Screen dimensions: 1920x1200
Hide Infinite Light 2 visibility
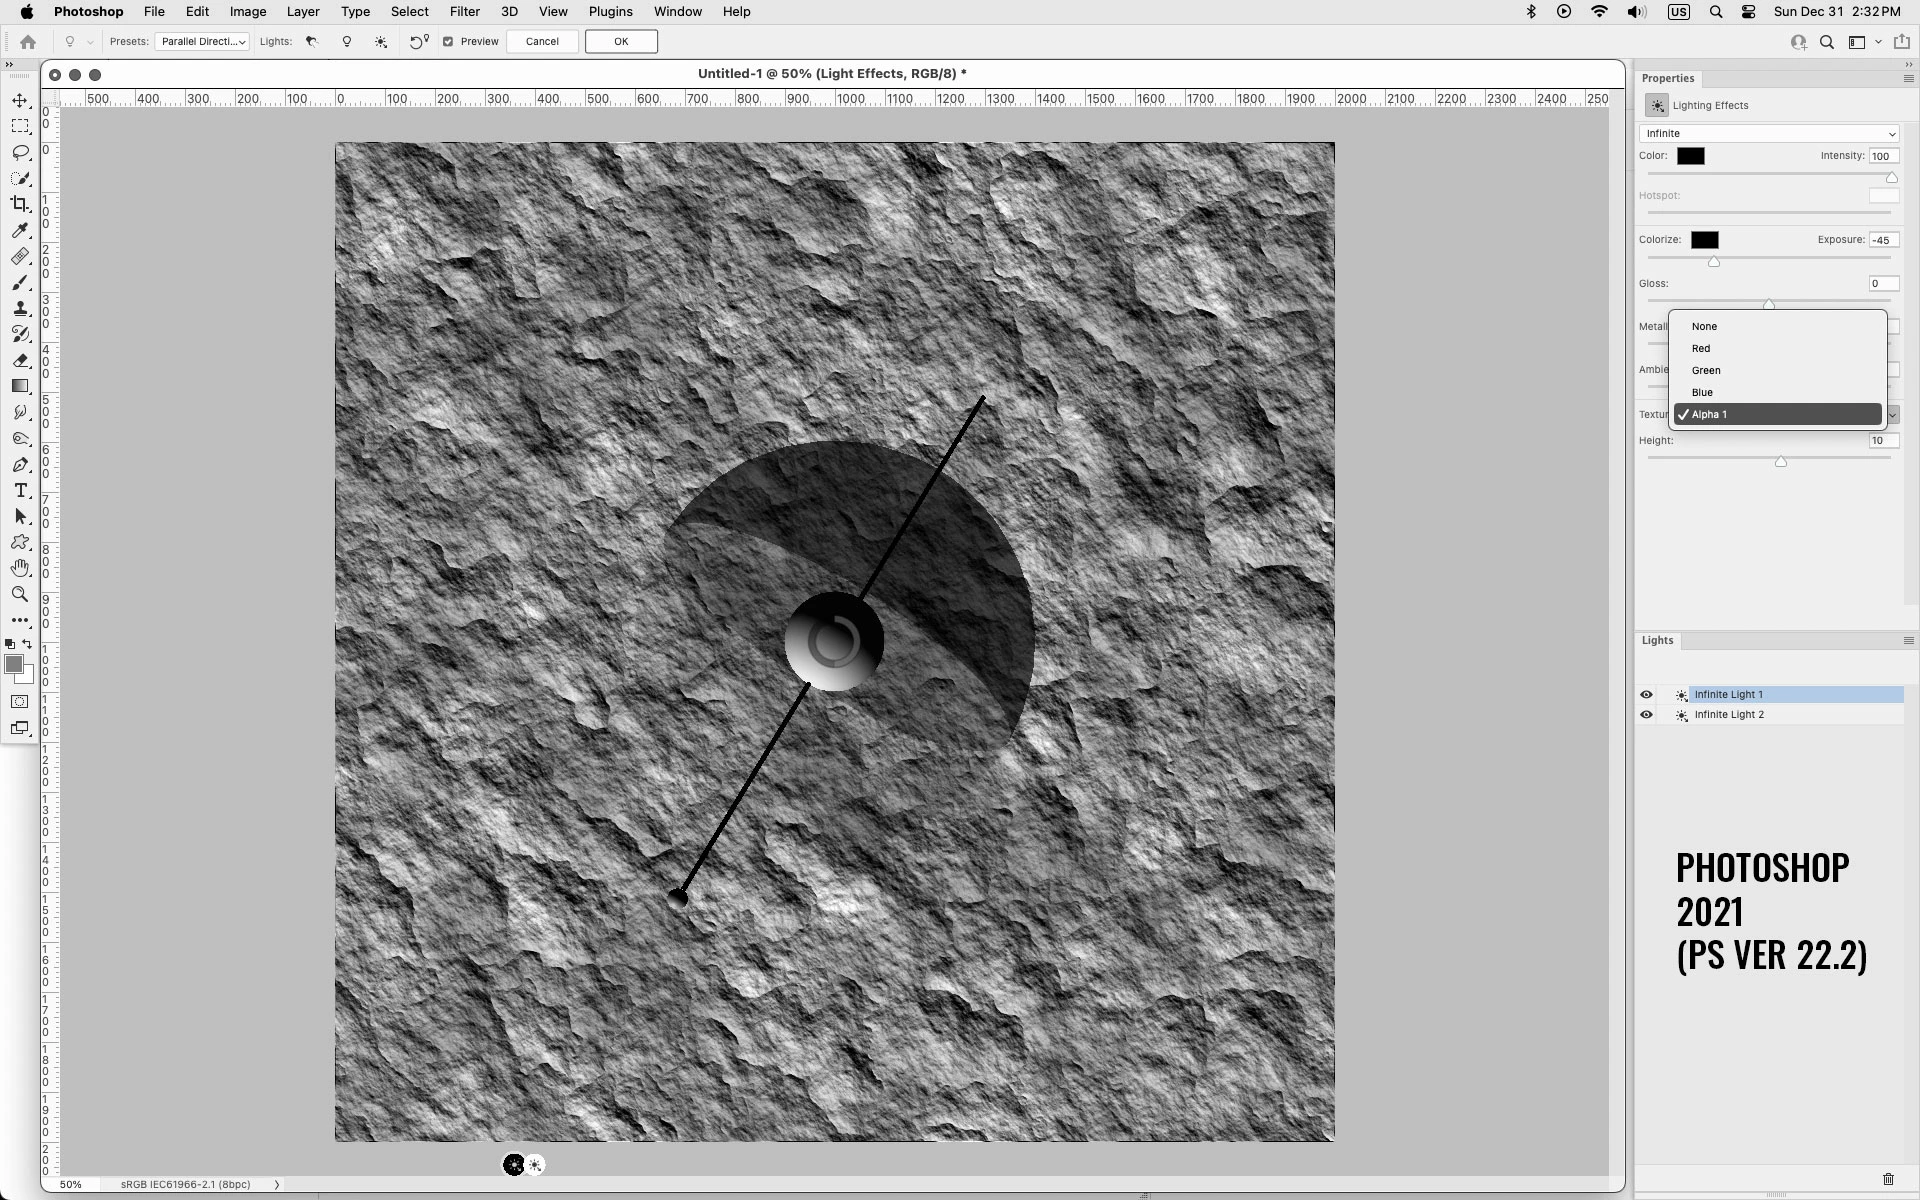tap(1646, 715)
